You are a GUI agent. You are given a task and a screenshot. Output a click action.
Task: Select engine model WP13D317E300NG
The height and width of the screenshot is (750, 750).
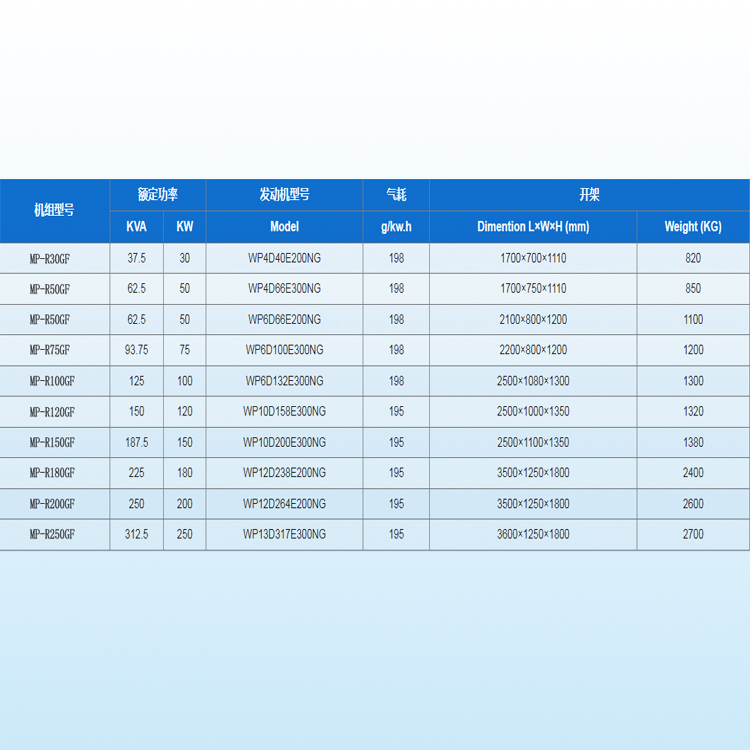(x=284, y=534)
